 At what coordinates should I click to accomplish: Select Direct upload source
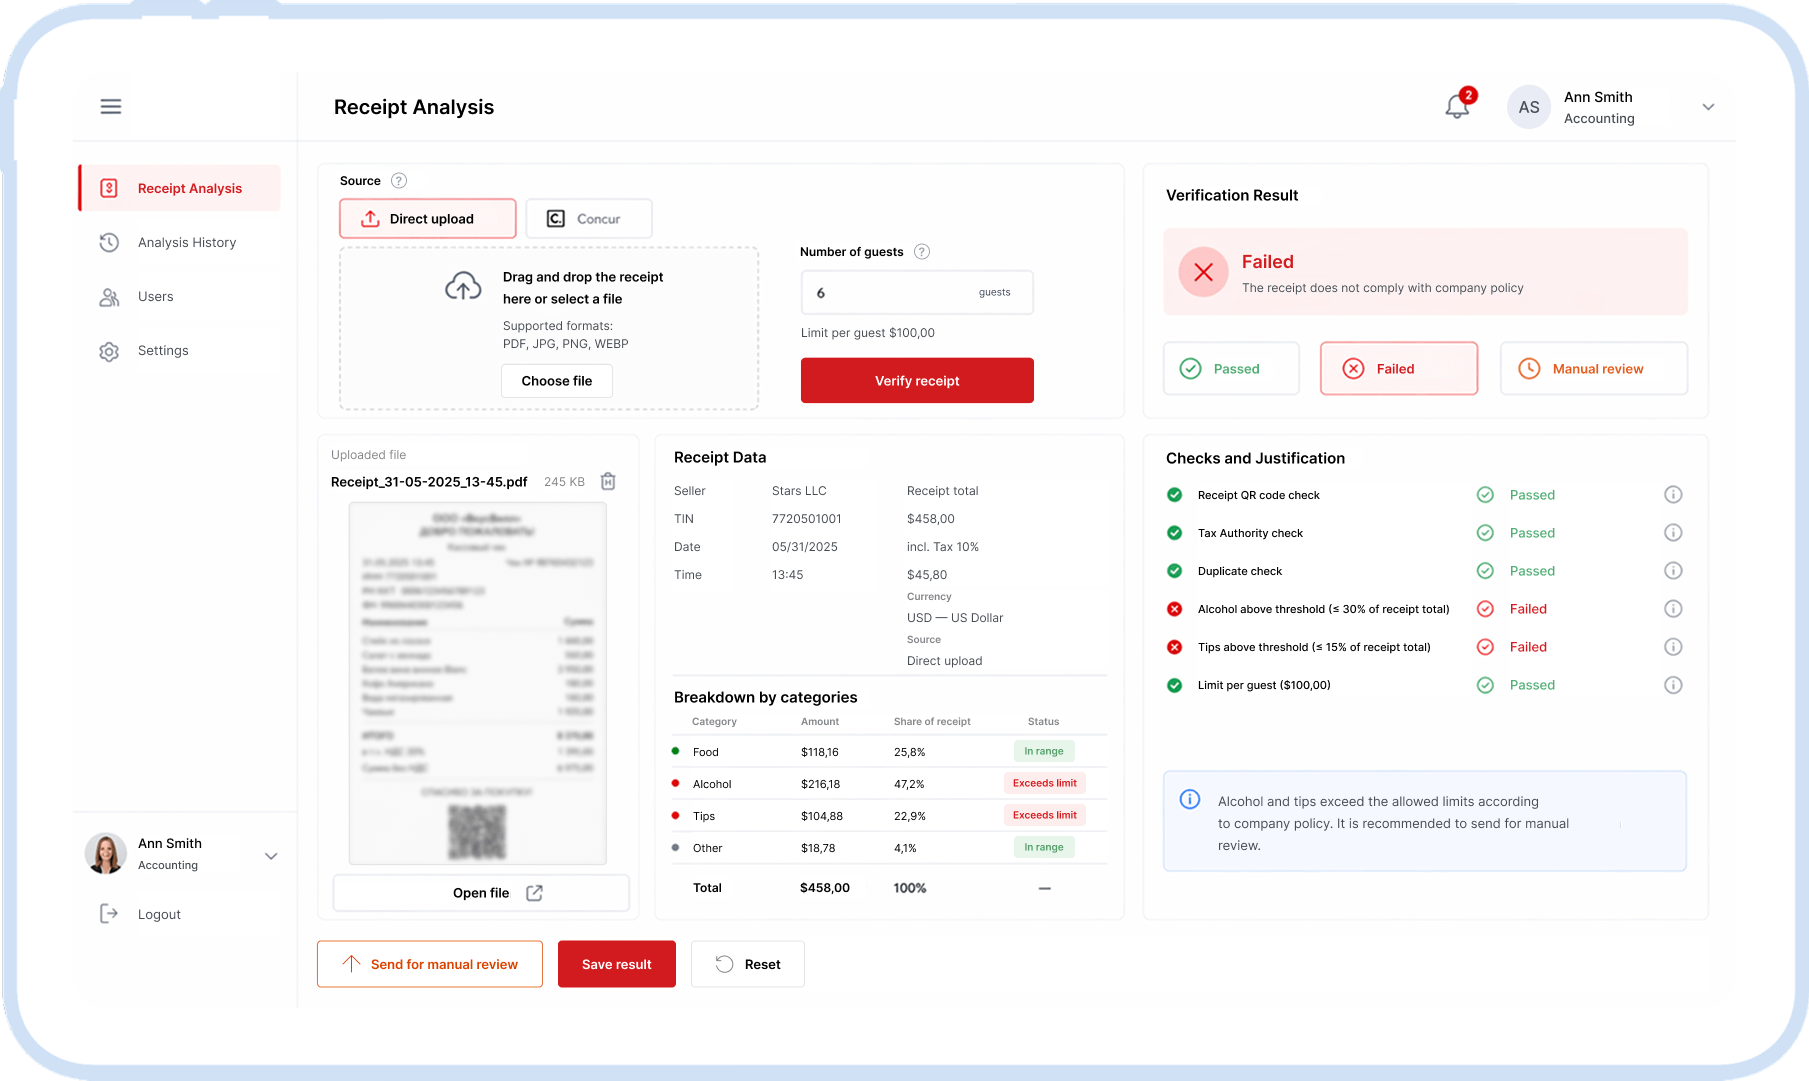point(428,218)
